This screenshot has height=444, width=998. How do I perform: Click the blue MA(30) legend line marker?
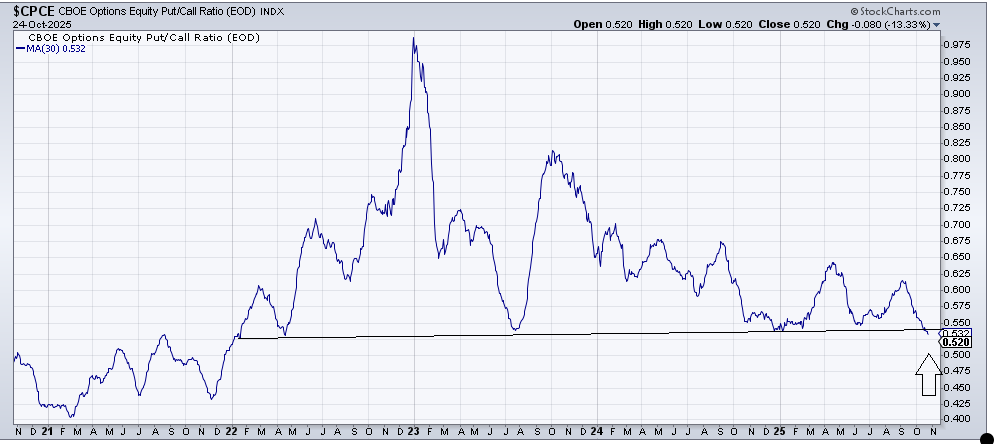pos(21,49)
